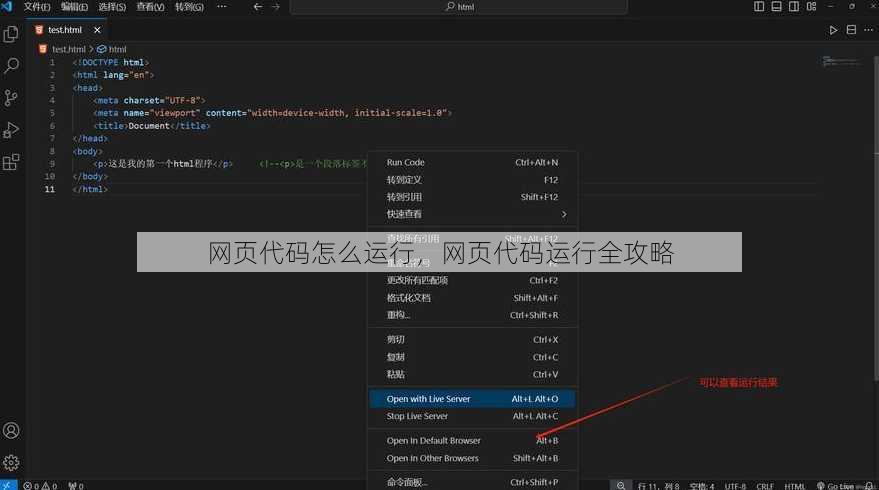Open html breadcrumb symbol dropdown
879x490 pixels.
(117, 49)
